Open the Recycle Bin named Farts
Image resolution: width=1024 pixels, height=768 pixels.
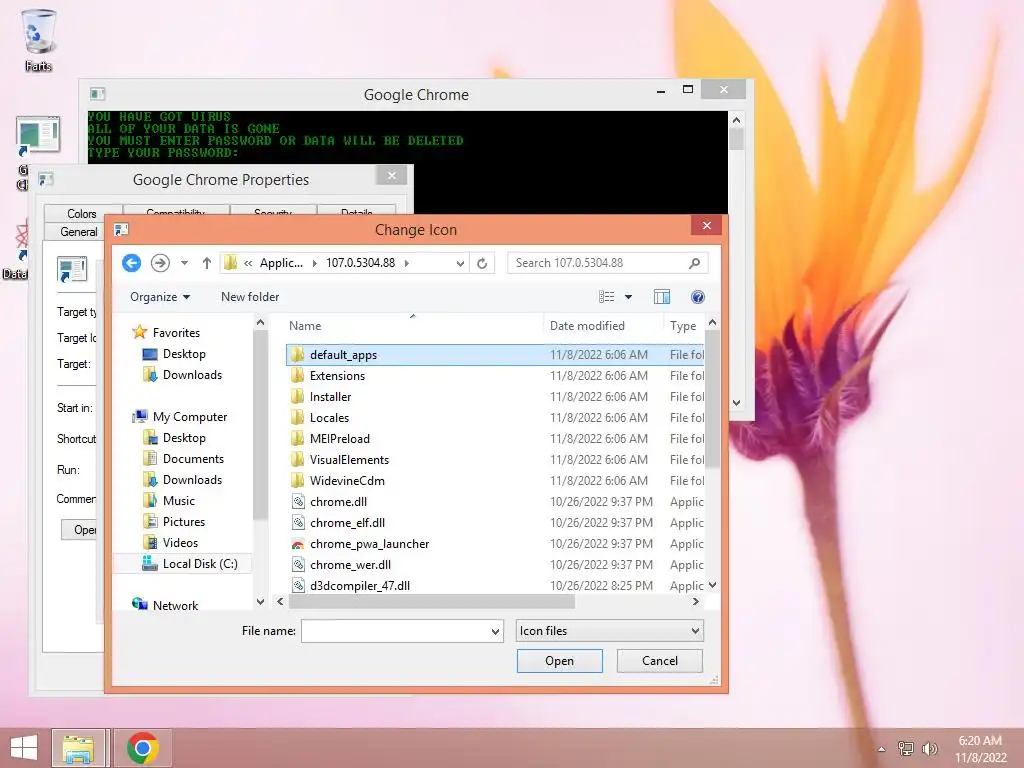point(38,40)
